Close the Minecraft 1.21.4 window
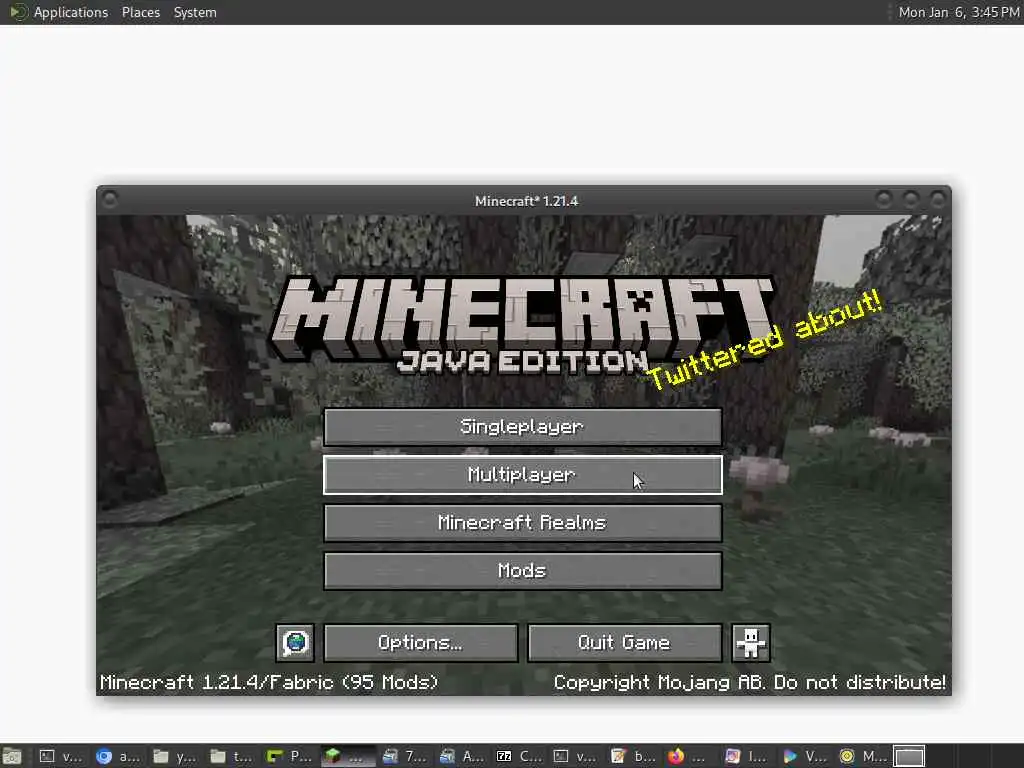Viewport: 1024px width, 768px height. coord(938,199)
